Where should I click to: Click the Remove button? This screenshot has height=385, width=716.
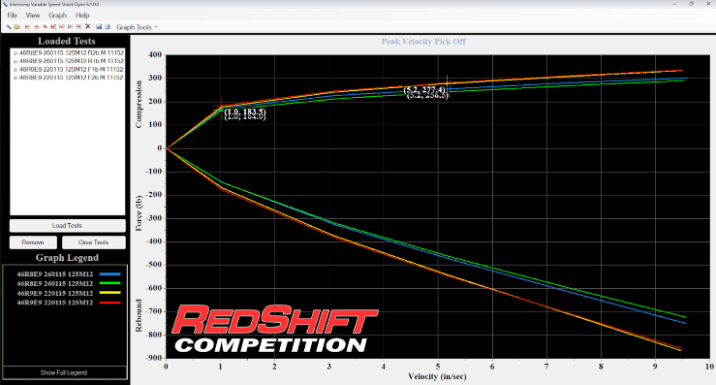[x=33, y=242]
